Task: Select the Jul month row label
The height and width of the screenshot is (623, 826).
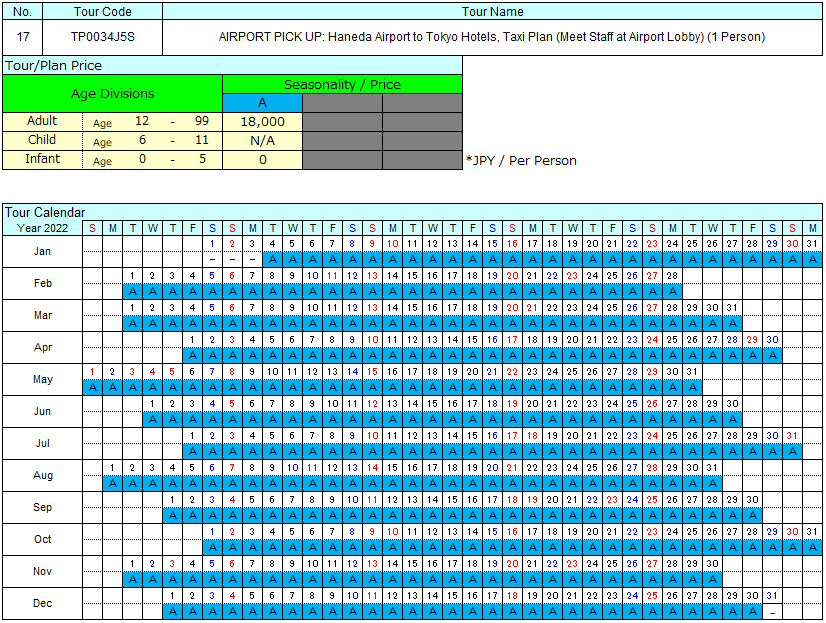Action: (42, 443)
